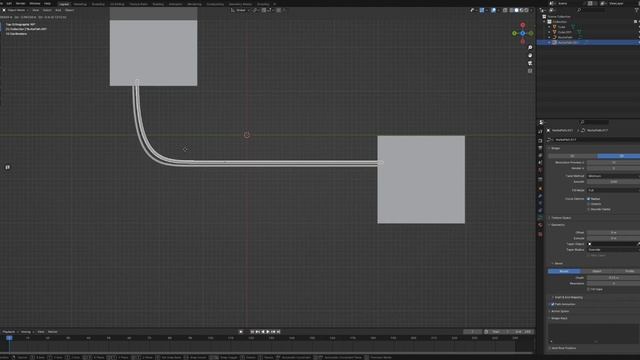
Task: Toggle camera view icon in viewport
Action: (530, 63)
